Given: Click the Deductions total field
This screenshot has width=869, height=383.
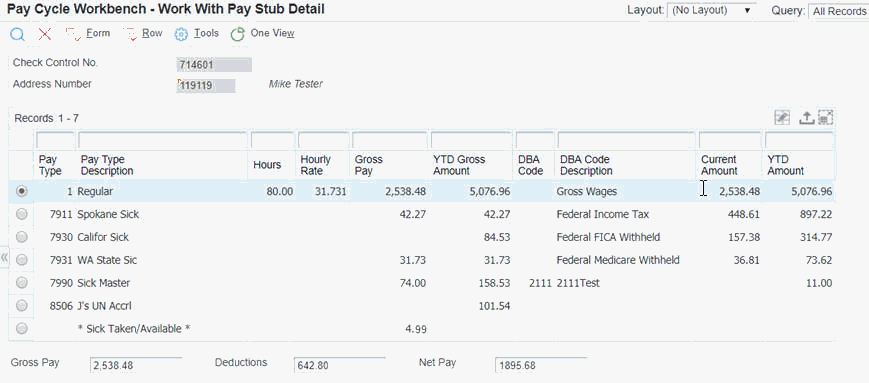Looking at the screenshot, I should (340, 365).
